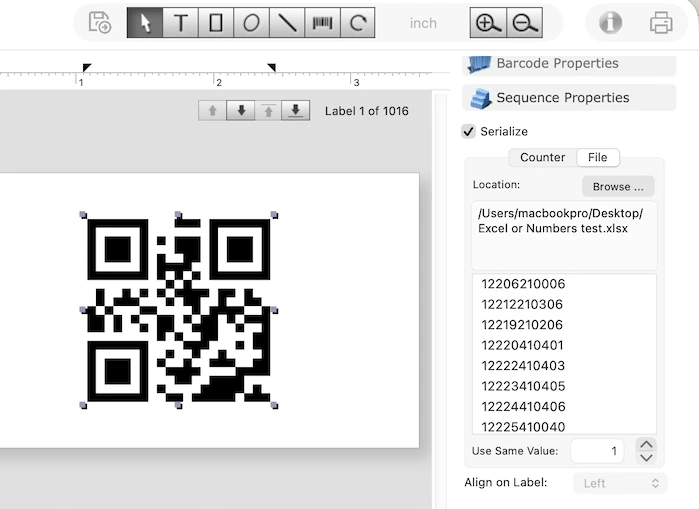Open the info inspector icon
The height and width of the screenshot is (509, 699).
point(610,22)
